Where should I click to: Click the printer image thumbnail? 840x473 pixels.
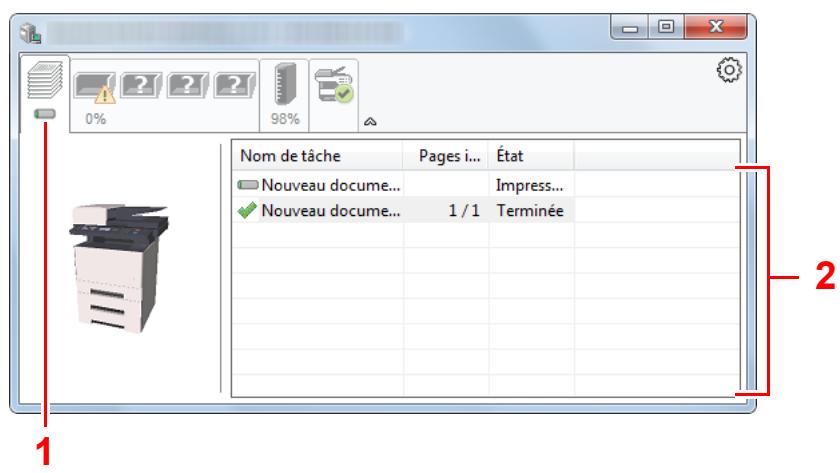coord(119,268)
